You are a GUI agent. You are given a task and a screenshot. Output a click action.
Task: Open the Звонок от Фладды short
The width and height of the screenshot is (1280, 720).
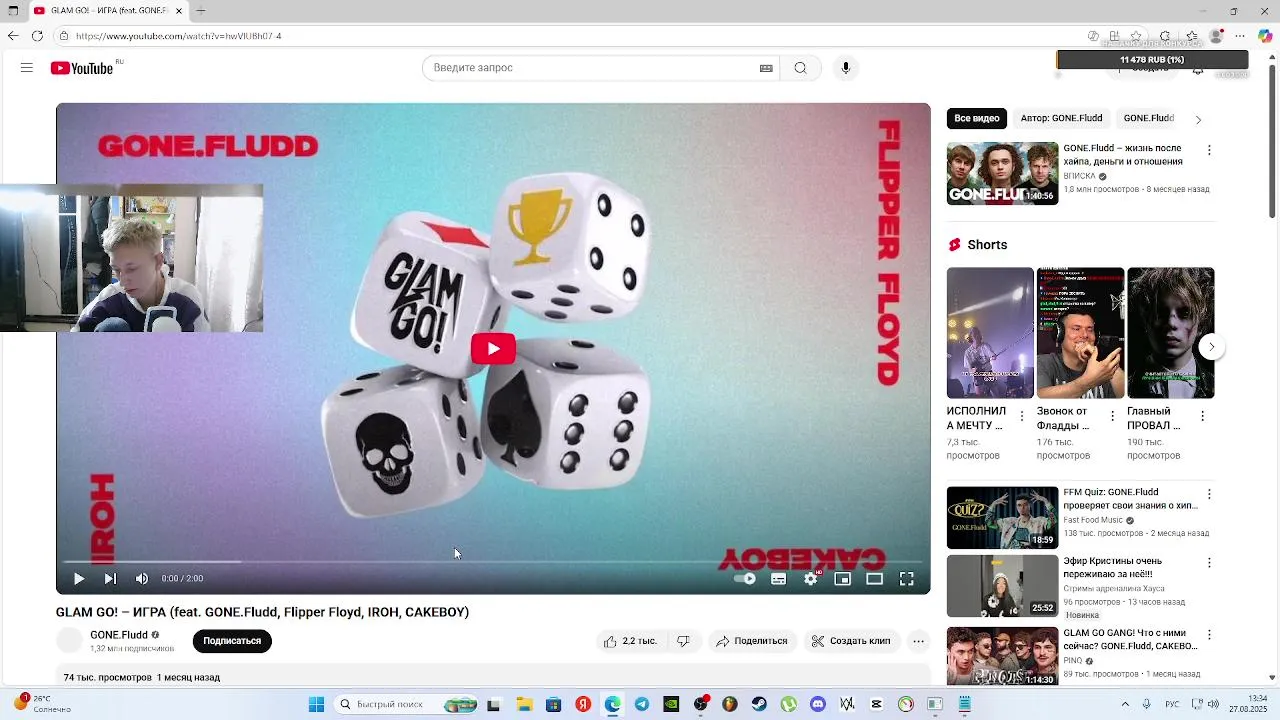[x=1080, y=332]
